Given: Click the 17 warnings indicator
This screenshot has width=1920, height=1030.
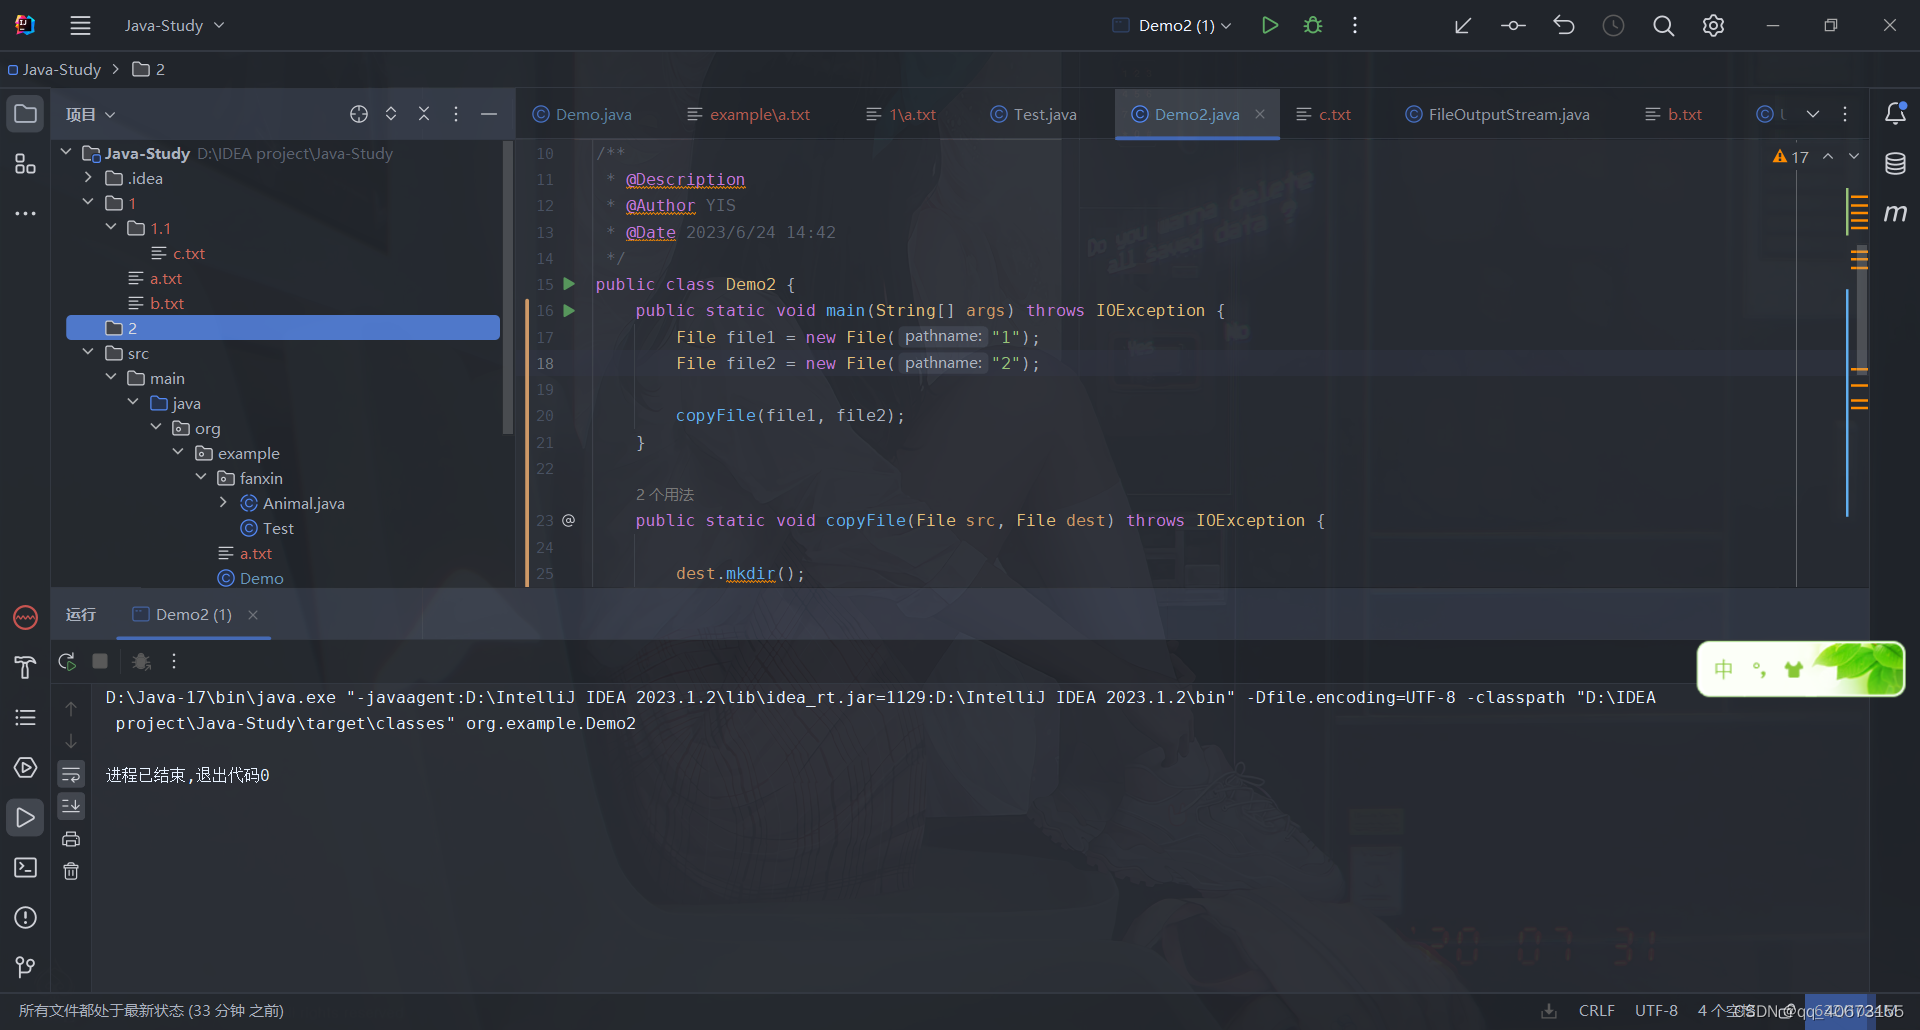Looking at the screenshot, I should (1791, 157).
